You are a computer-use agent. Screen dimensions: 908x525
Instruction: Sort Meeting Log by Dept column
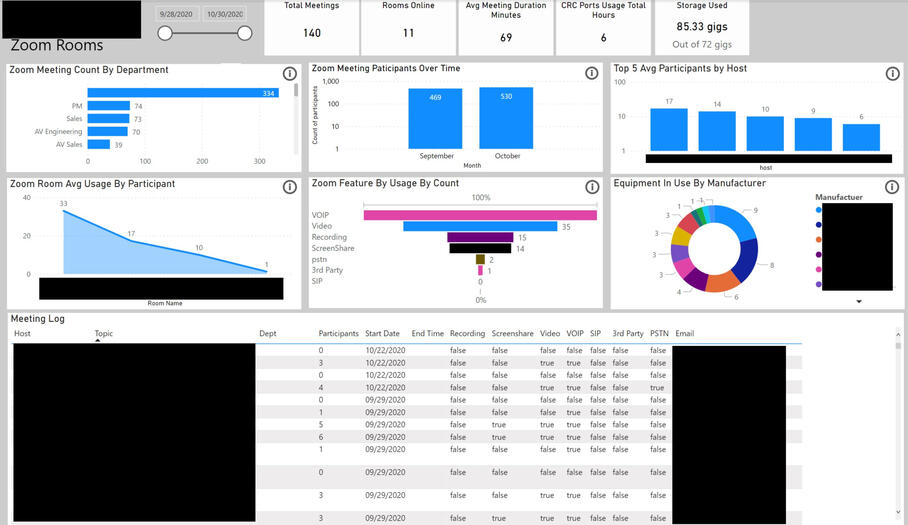[x=268, y=333]
